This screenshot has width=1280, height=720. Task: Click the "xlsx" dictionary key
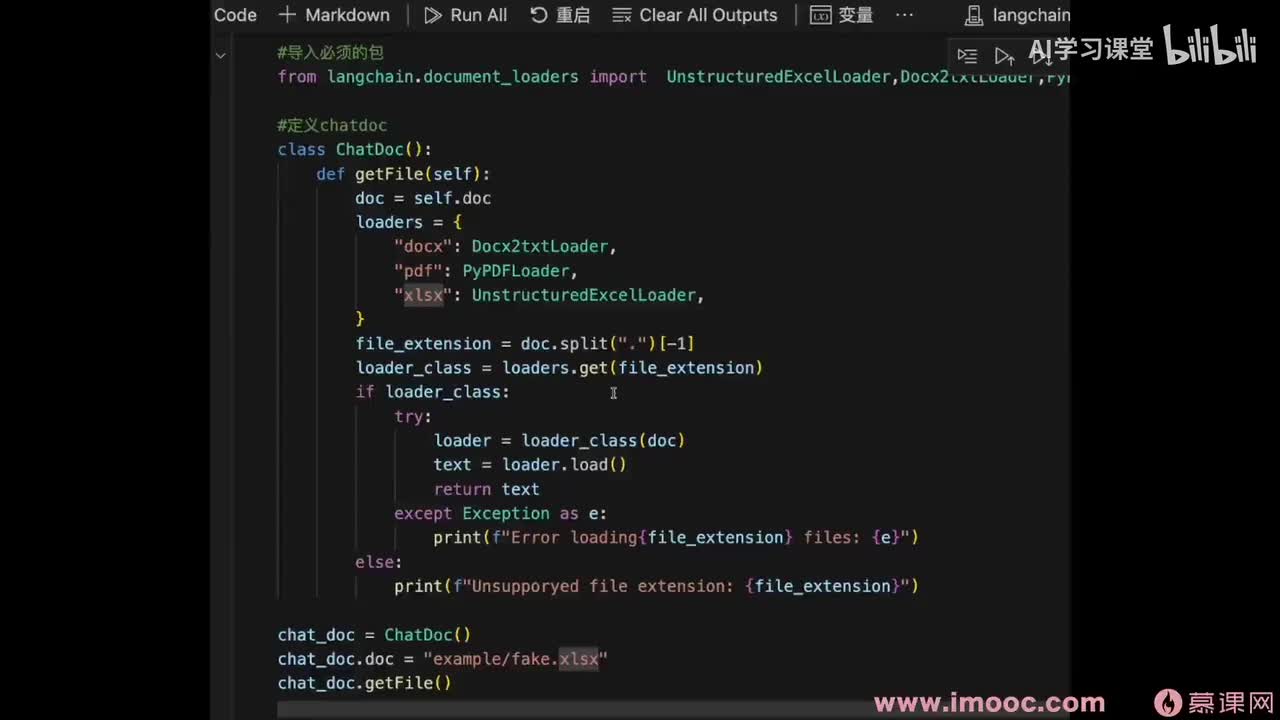[x=423, y=295]
